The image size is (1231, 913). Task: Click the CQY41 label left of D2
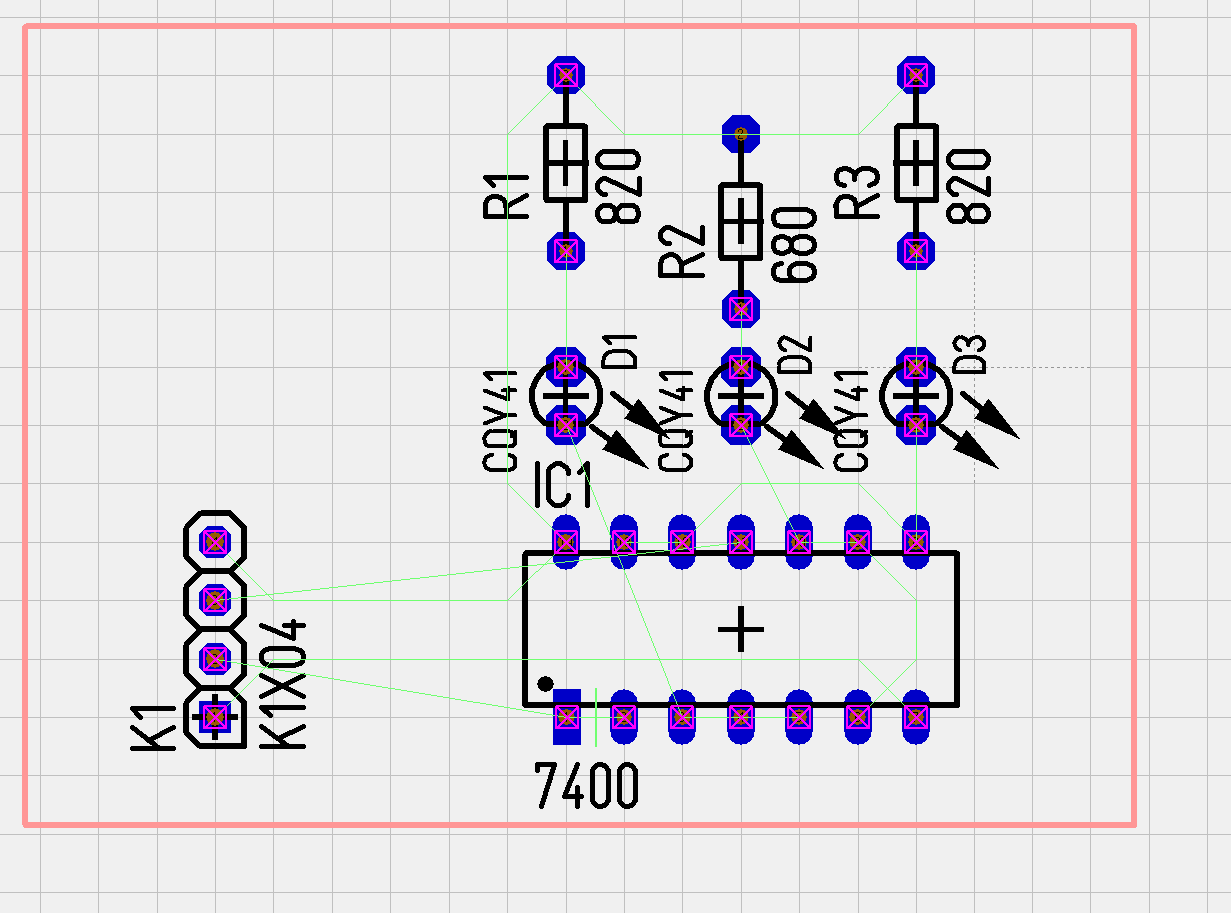677,420
